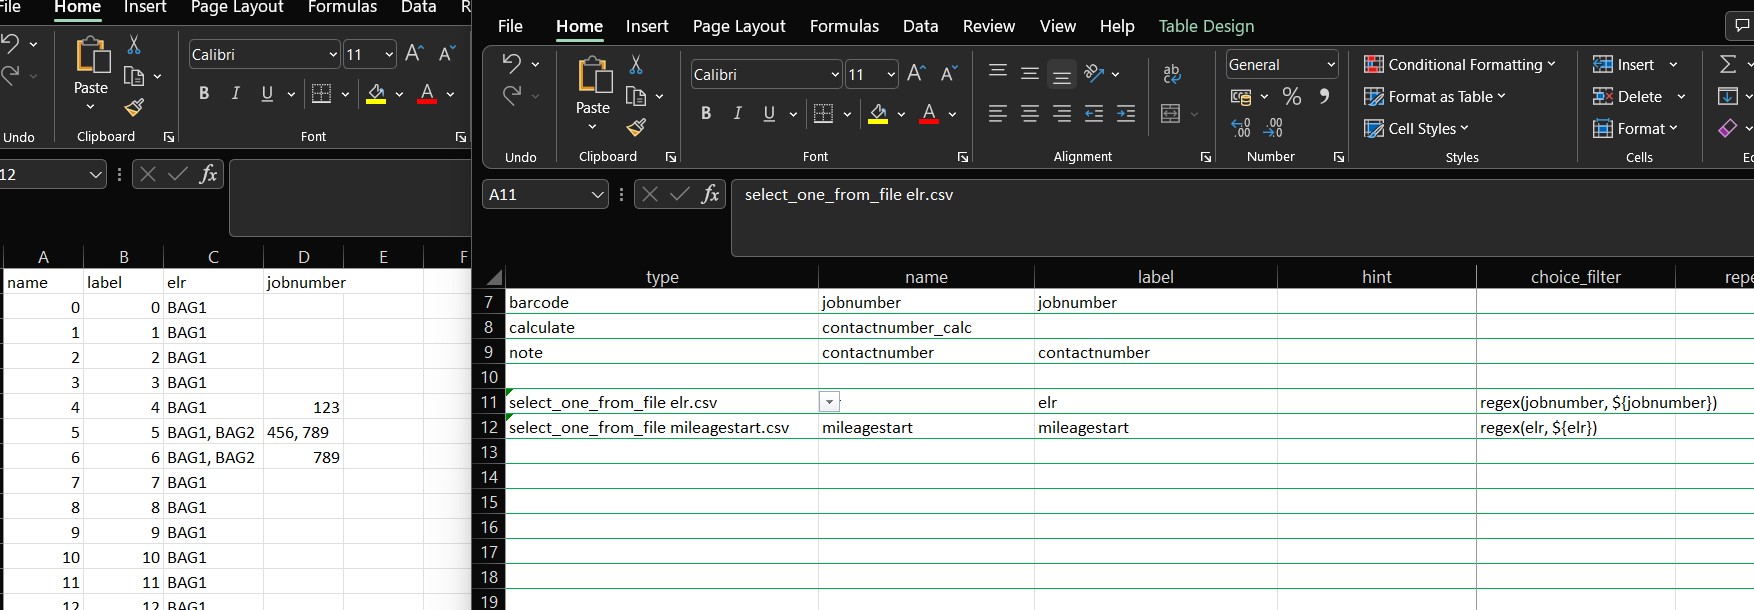Expand the Conditional Formatting menu

coord(1460,65)
